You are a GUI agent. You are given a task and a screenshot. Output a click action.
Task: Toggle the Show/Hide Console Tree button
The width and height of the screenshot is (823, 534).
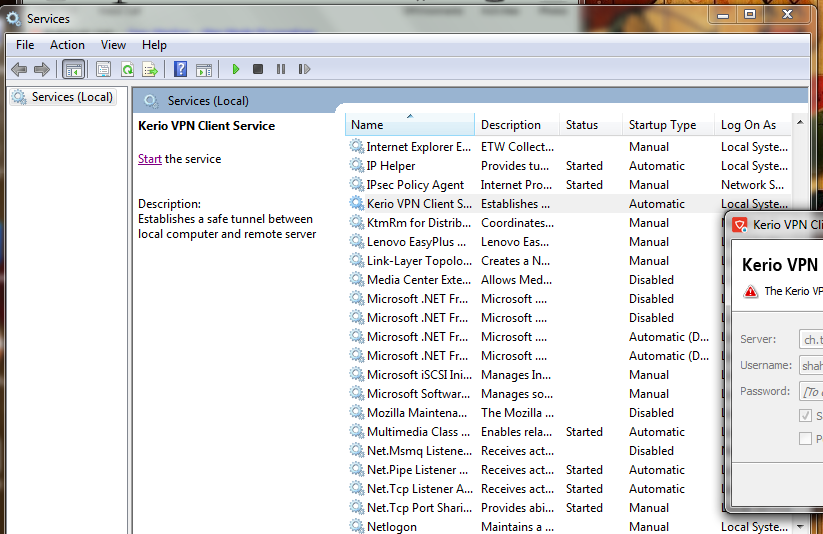73,69
